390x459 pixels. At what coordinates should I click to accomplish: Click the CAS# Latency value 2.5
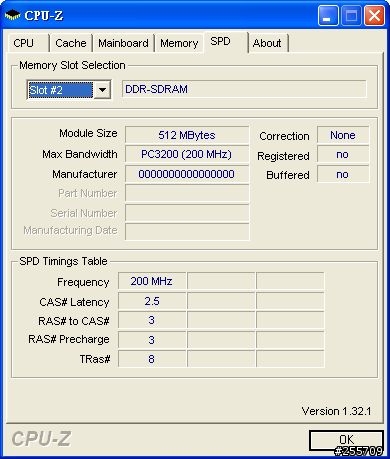point(152,301)
